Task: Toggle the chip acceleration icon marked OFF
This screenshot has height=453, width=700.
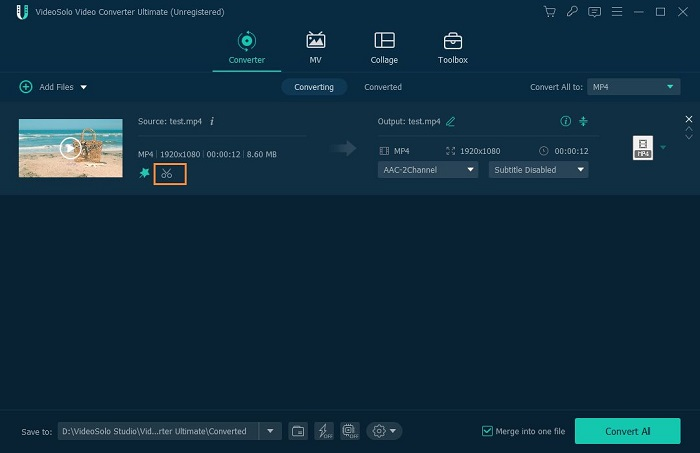Action: pyautogui.click(x=350, y=431)
